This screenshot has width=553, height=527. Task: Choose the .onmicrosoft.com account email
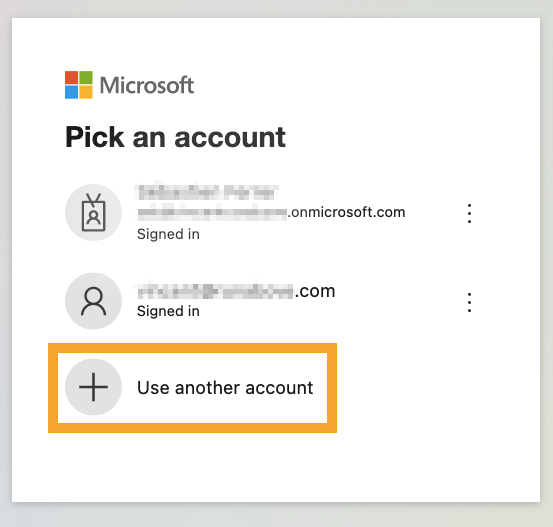(271, 212)
